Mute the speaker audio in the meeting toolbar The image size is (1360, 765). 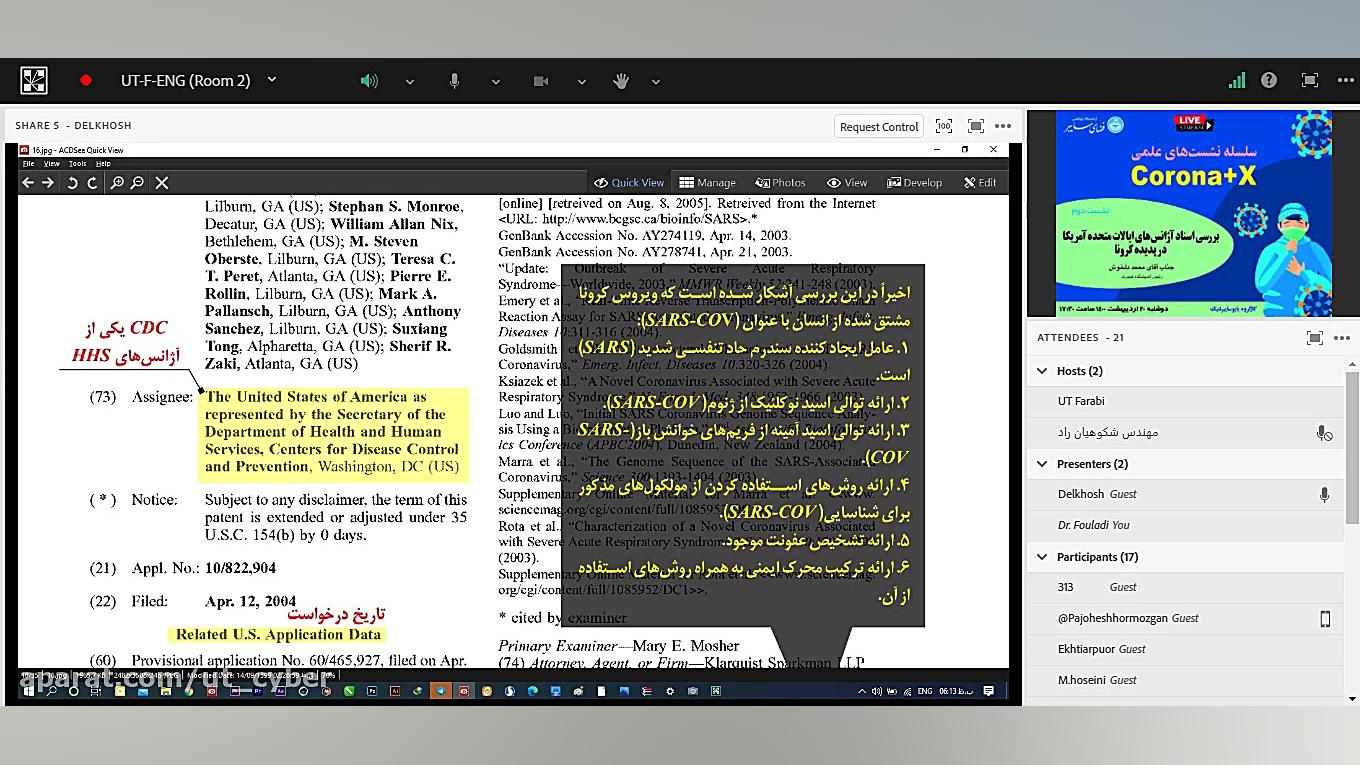click(369, 80)
